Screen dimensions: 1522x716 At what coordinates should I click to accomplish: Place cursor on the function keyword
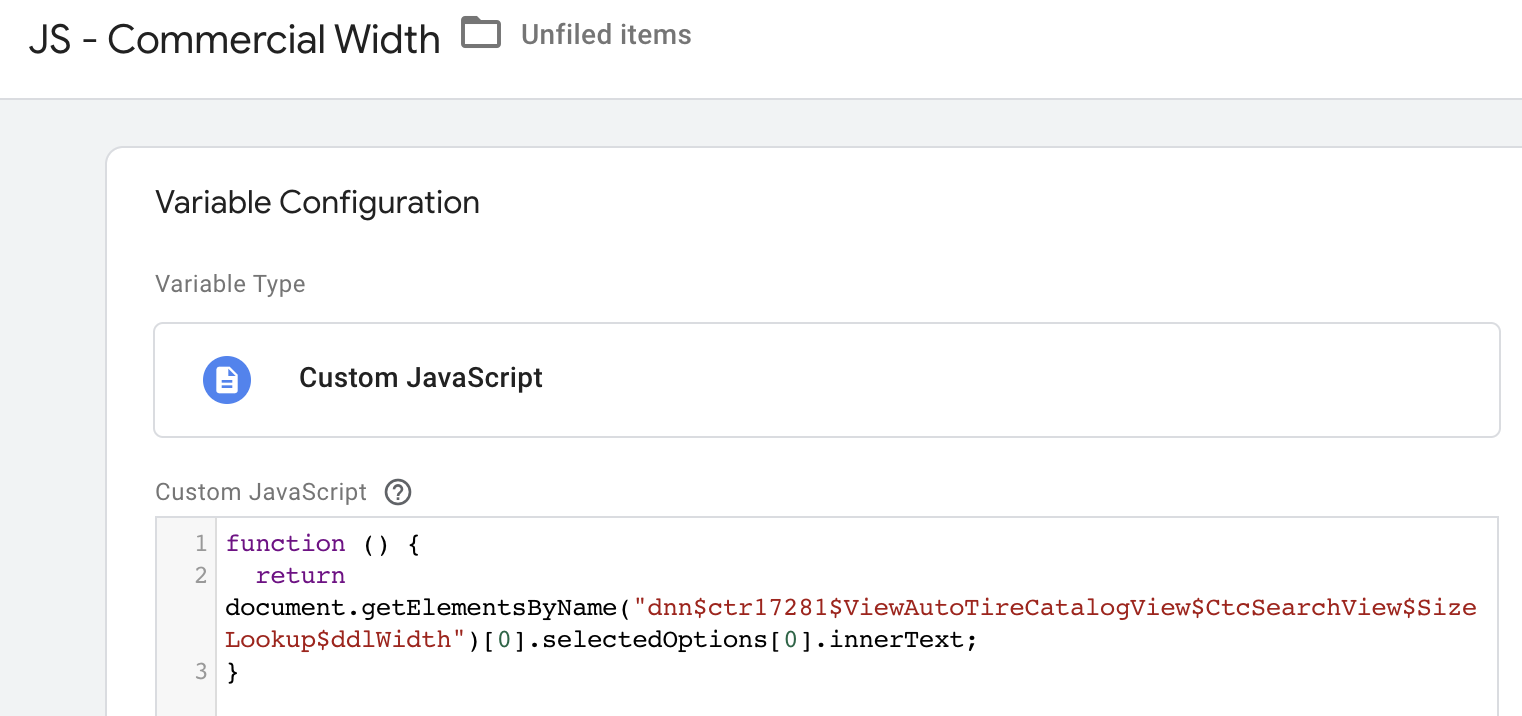pos(285,544)
